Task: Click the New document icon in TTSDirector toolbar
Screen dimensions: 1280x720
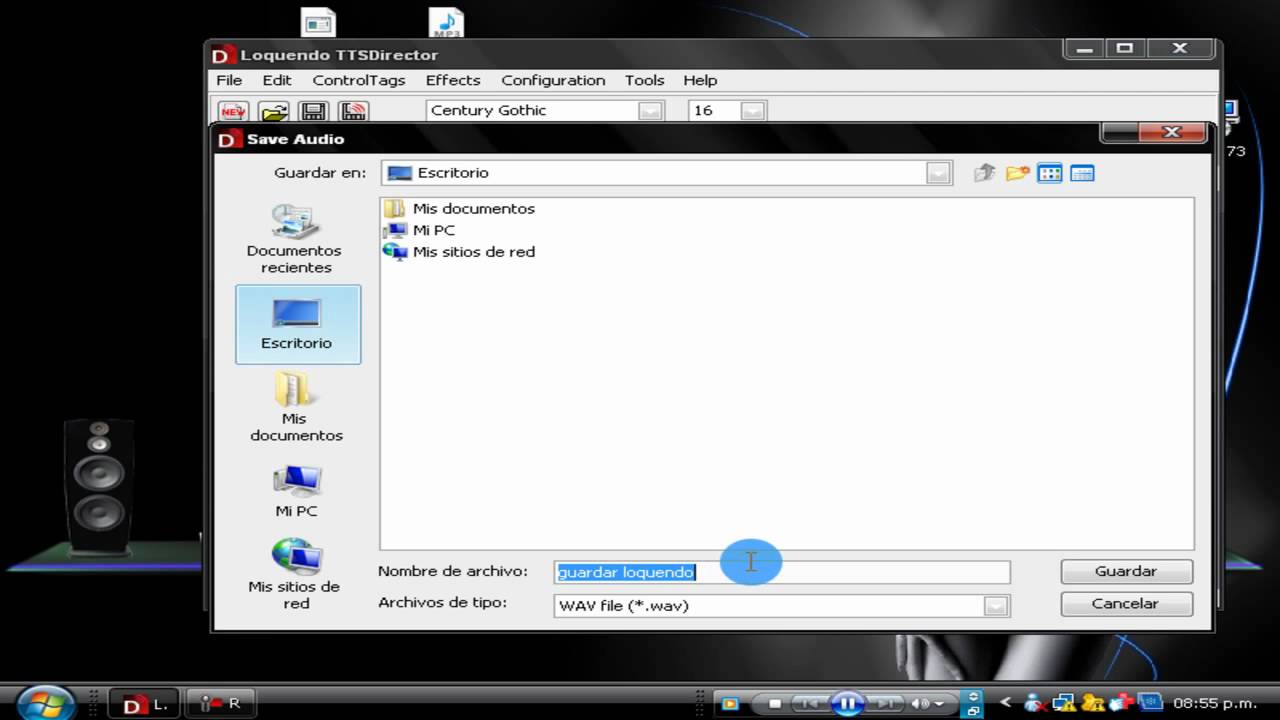Action: coord(233,111)
